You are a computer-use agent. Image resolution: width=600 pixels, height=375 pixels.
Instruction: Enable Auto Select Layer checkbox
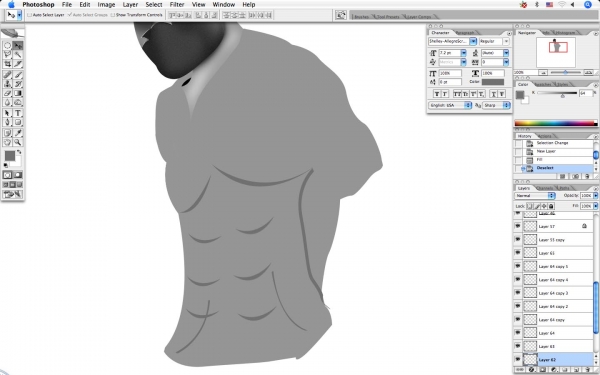pyautogui.click(x=29, y=15)
